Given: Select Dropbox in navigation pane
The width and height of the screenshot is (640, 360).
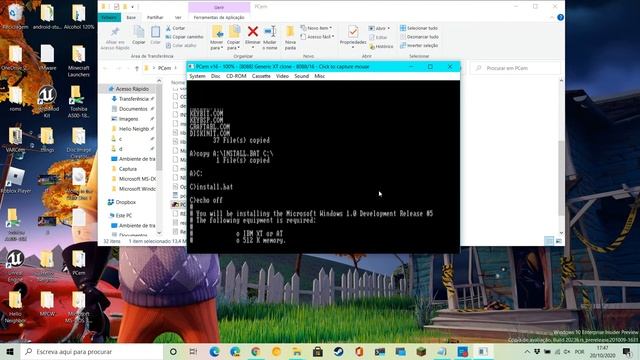Looking at the screenshot, I should pyautogui.click(x=122, y=202).
